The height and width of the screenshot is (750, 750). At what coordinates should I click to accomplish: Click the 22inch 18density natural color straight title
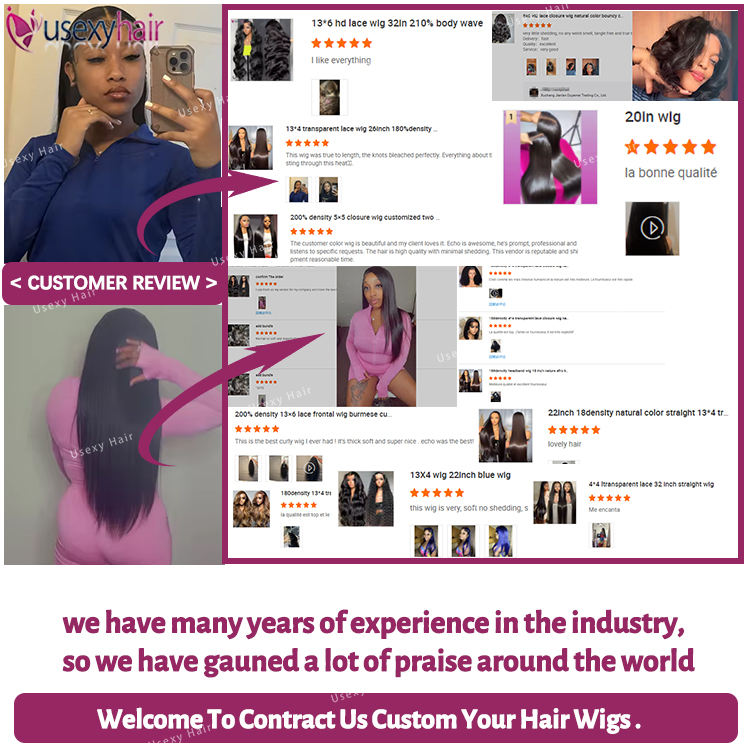(638, 413)
